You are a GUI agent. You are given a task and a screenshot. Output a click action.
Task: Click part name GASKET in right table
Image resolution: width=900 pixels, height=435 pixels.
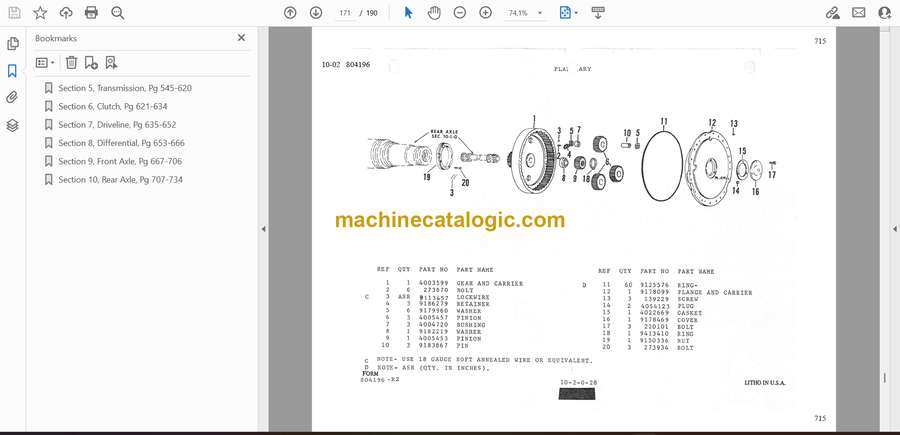click(x=689, y=313)
